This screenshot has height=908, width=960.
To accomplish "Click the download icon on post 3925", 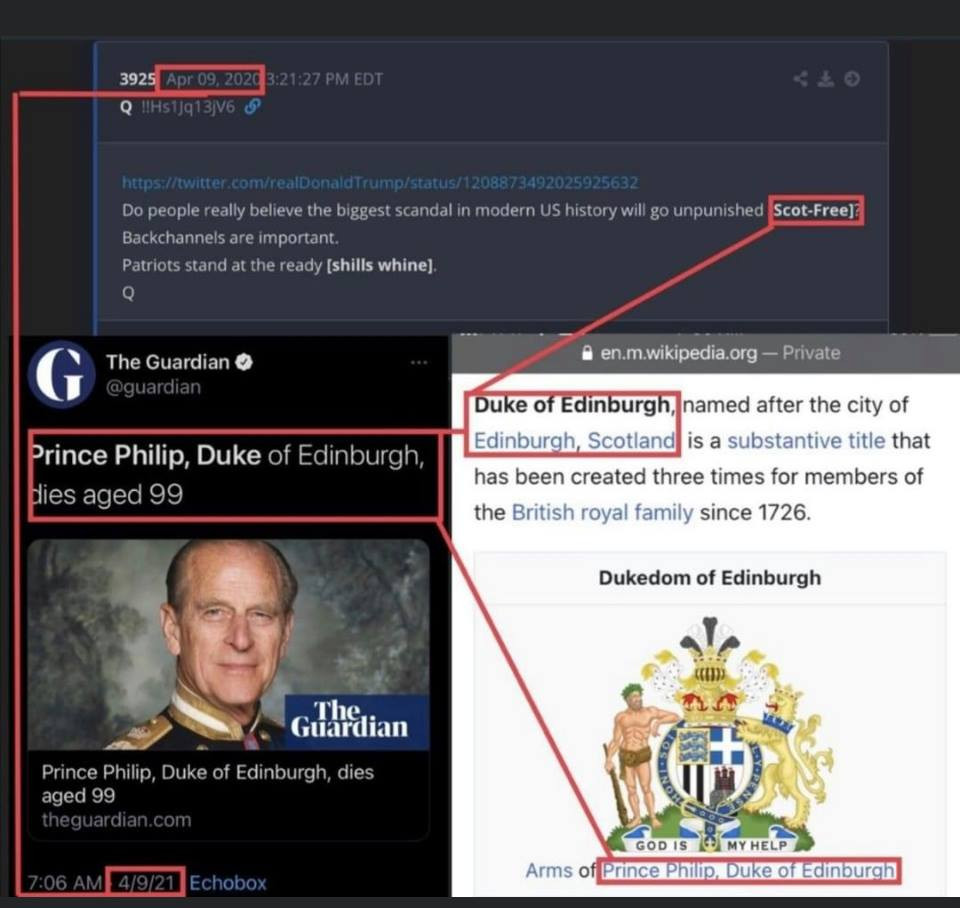I will click(826, 78).
